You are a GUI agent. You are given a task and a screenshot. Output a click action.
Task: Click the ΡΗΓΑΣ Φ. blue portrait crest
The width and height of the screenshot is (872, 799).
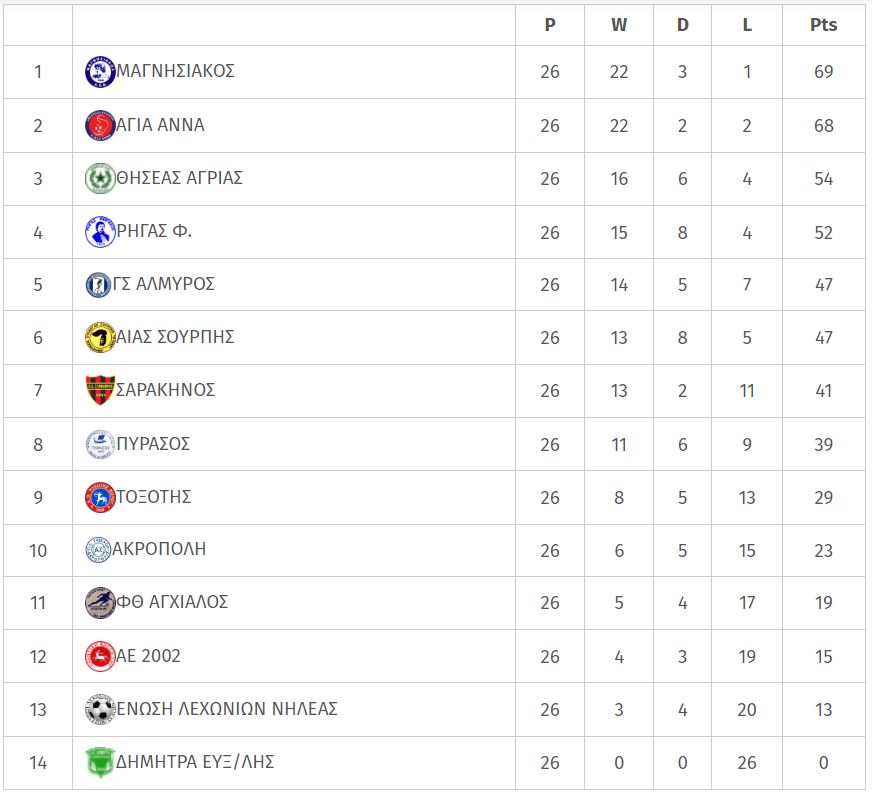[100, 231]
